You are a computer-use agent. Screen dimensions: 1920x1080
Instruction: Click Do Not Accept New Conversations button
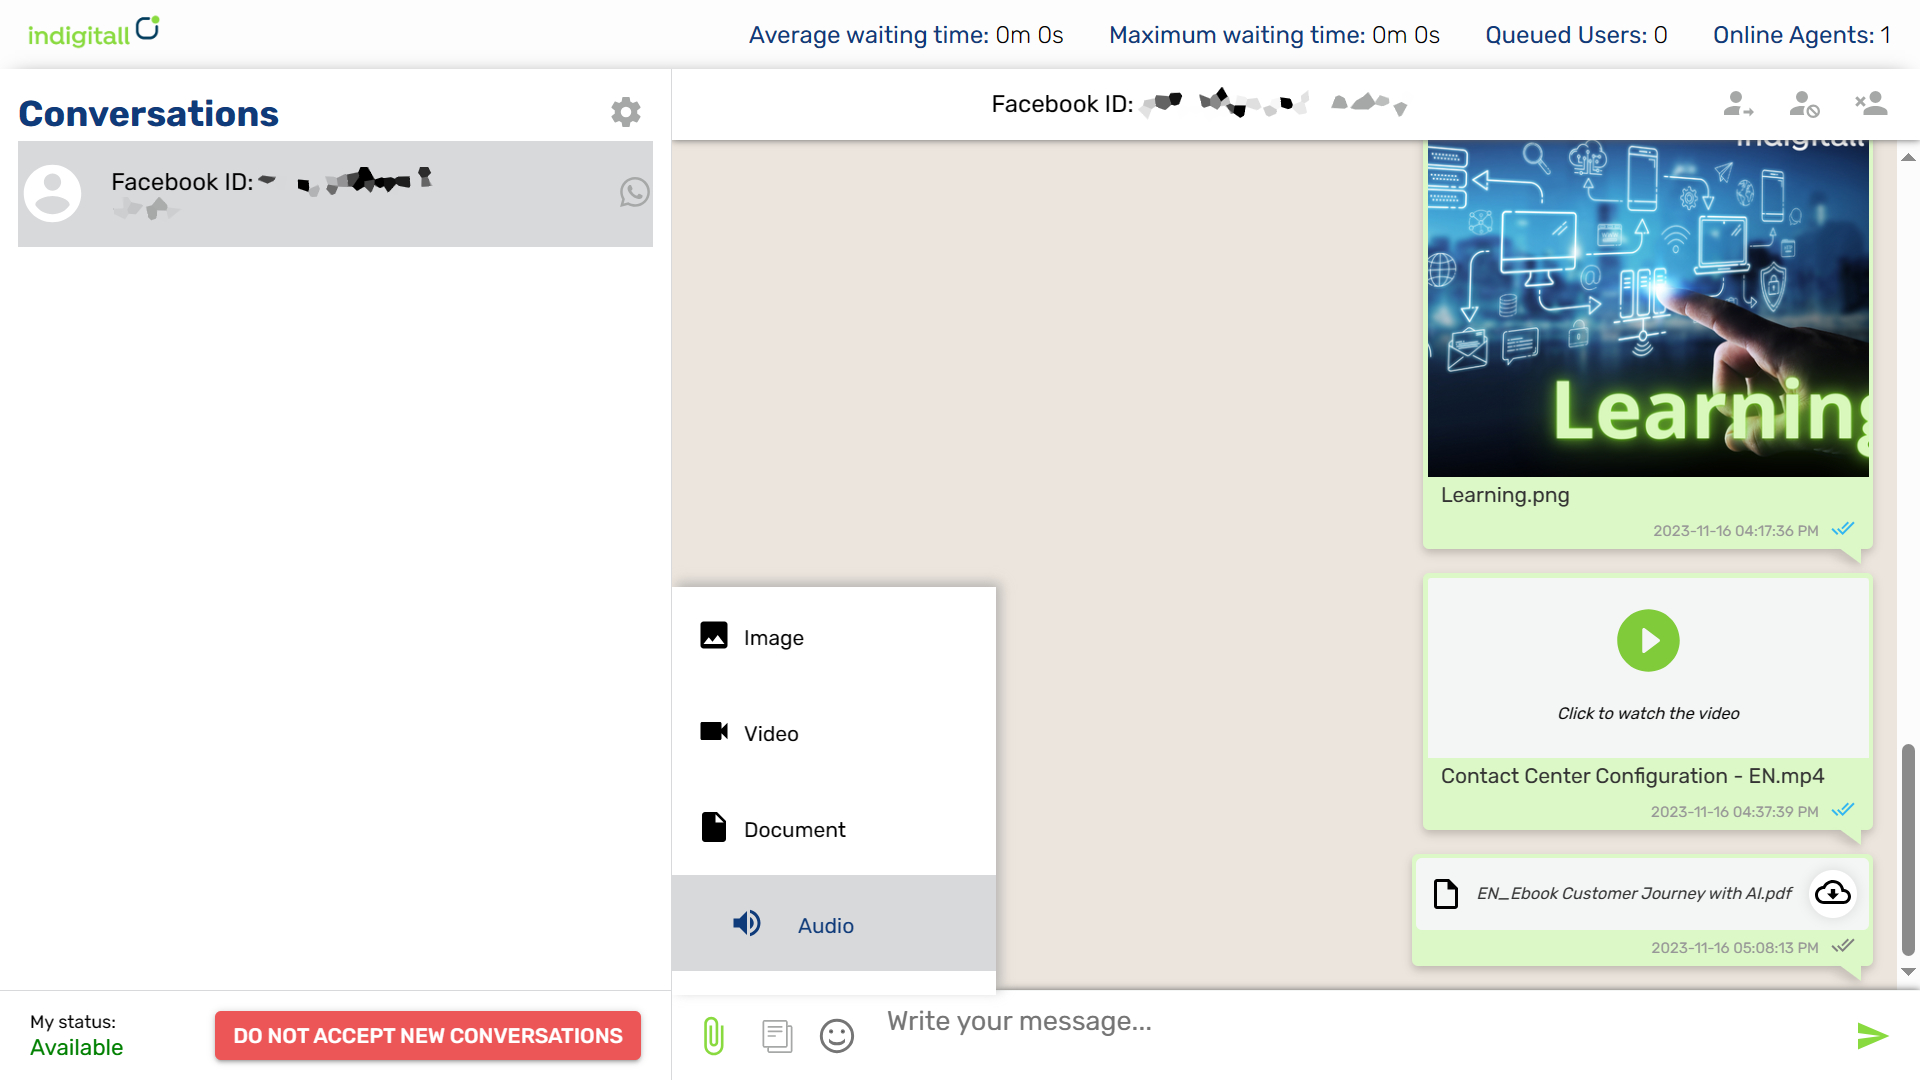coord(428,1036)
